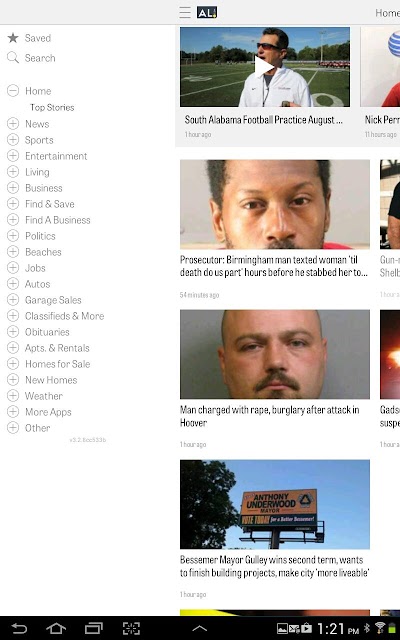Tap the AL logo icon
The width and height of the screenshot is (400, 640).
coord(207,13)
